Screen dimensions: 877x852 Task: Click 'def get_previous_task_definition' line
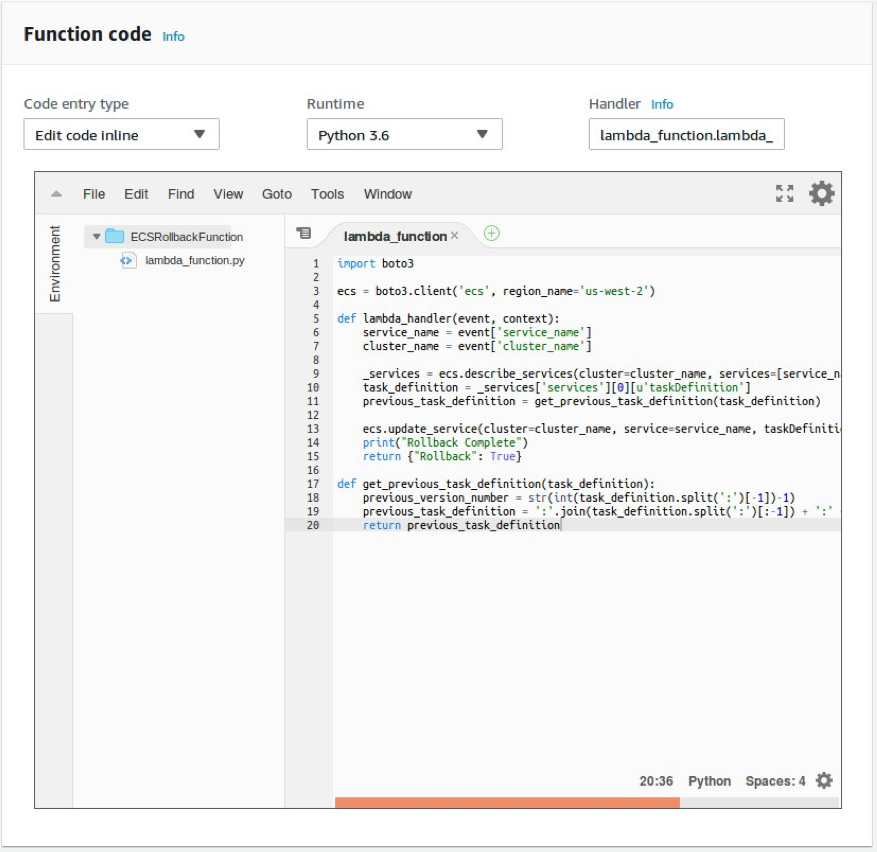coord(496,484)
